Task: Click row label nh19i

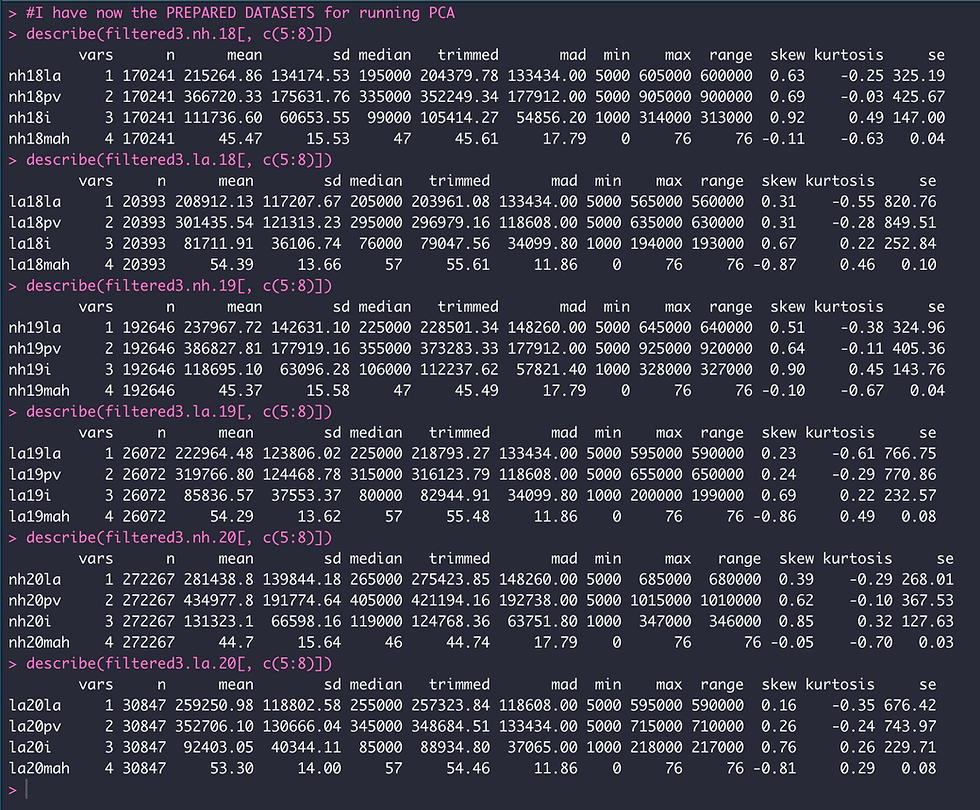Action: tap(31, 370)
